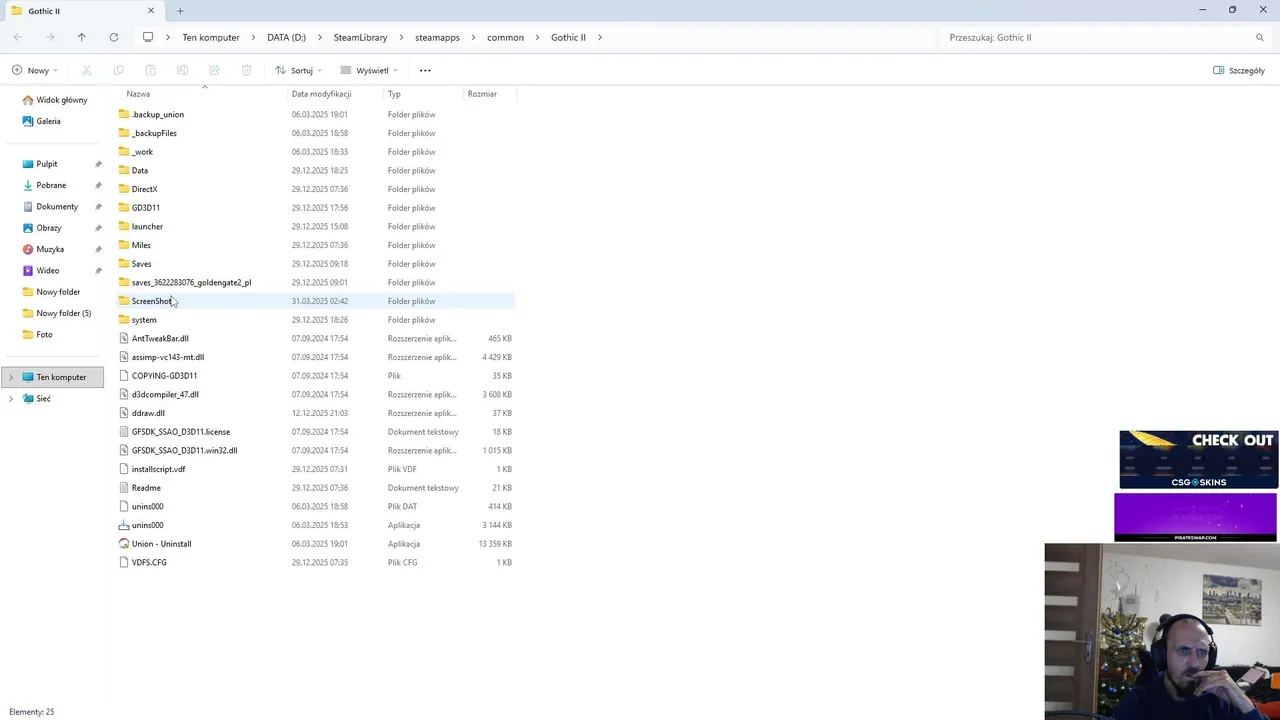Click the CSGO Skins Check Out banner
This screenshot has height=720, width=1280.
point(1198,460)
